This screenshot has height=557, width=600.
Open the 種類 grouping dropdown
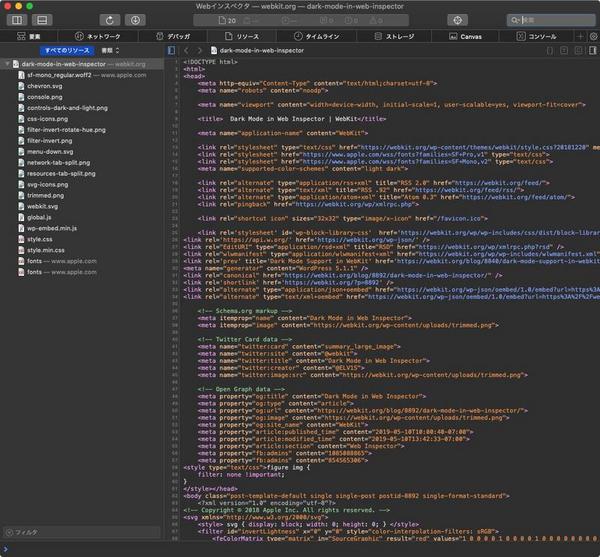coord(111,50)
